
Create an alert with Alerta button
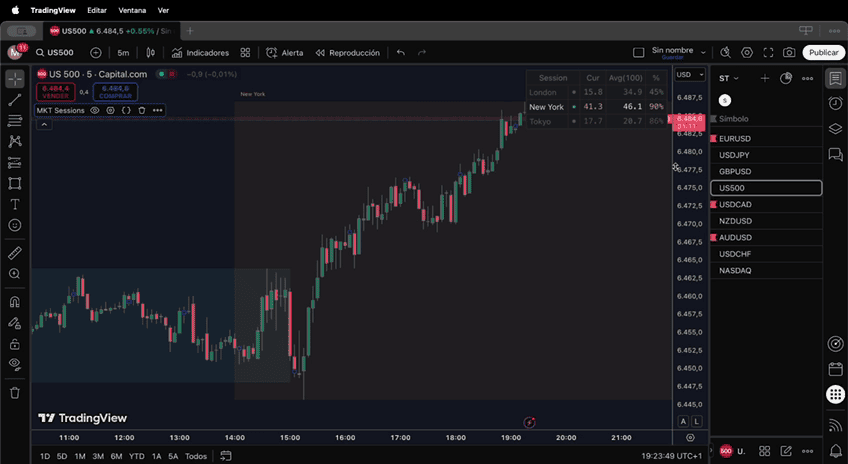tap(285, 53)
